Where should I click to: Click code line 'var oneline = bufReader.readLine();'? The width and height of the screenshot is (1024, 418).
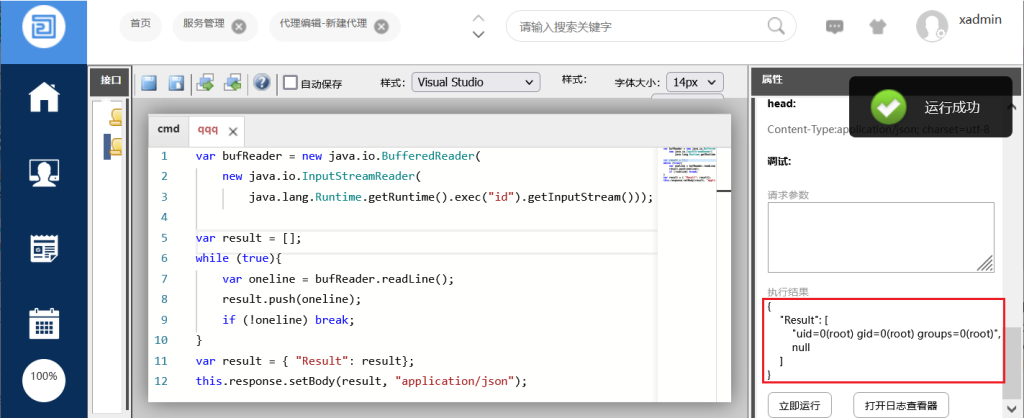pyautogui.click(x=338, y=279)
